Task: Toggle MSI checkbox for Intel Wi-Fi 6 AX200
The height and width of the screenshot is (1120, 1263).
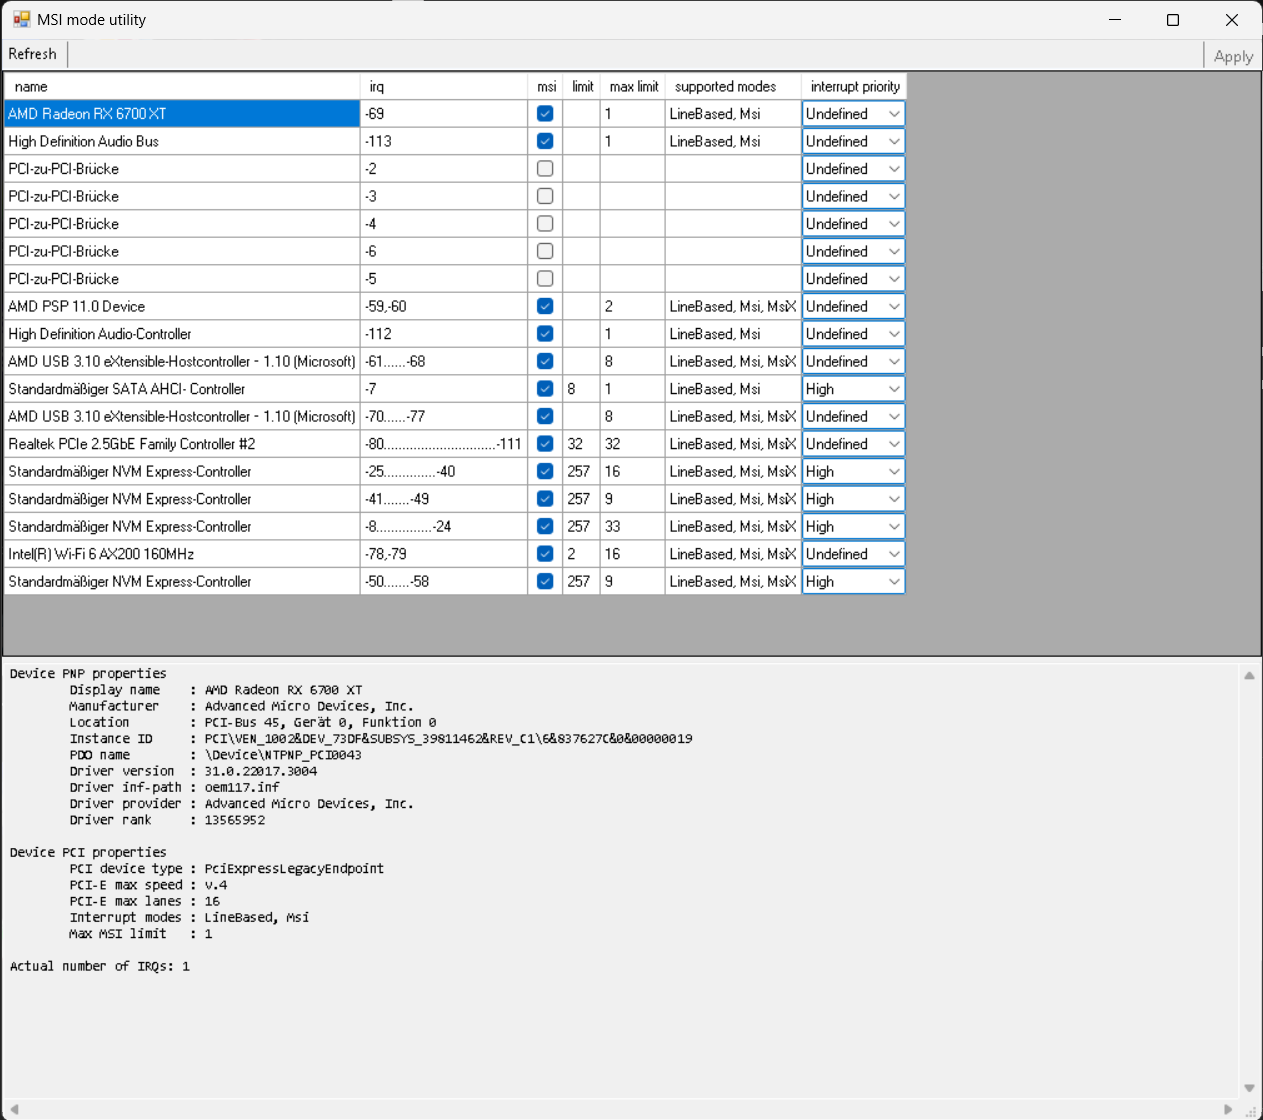Action: click(x=545, y=554)
